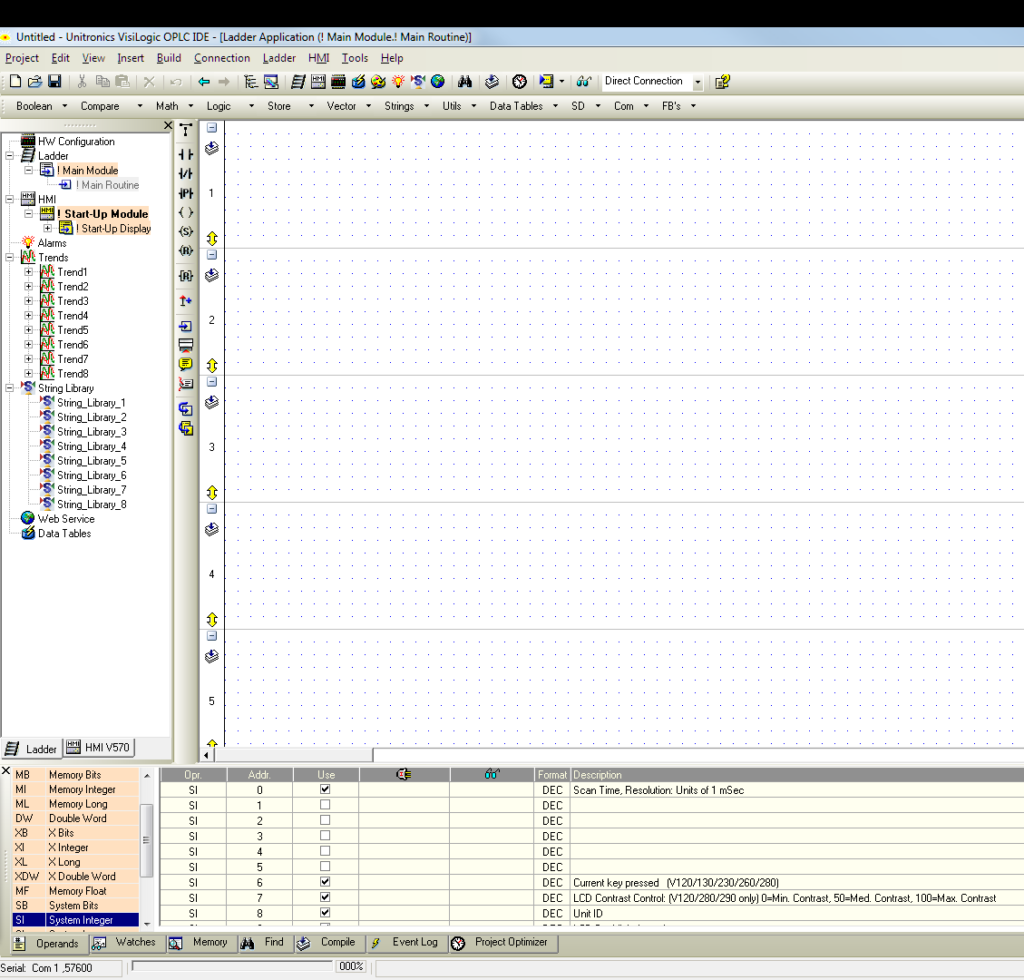Collapse the String Library tree node
Image resolution: width=1024 pixels, height=980 pixels.
click(x=9, y=388)
